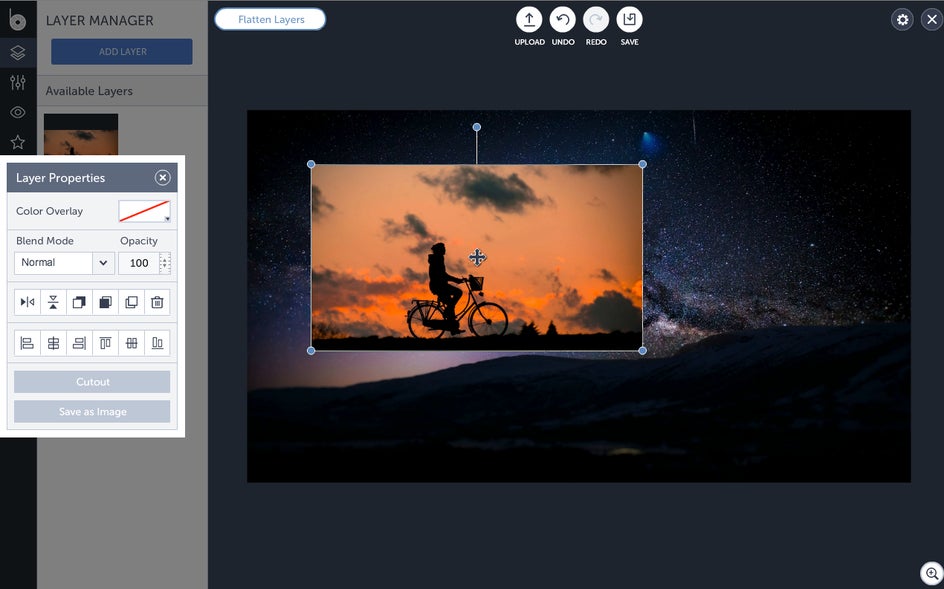Click the Cutout button
Viewport: 944px width, 589px height.
(92, 382)
